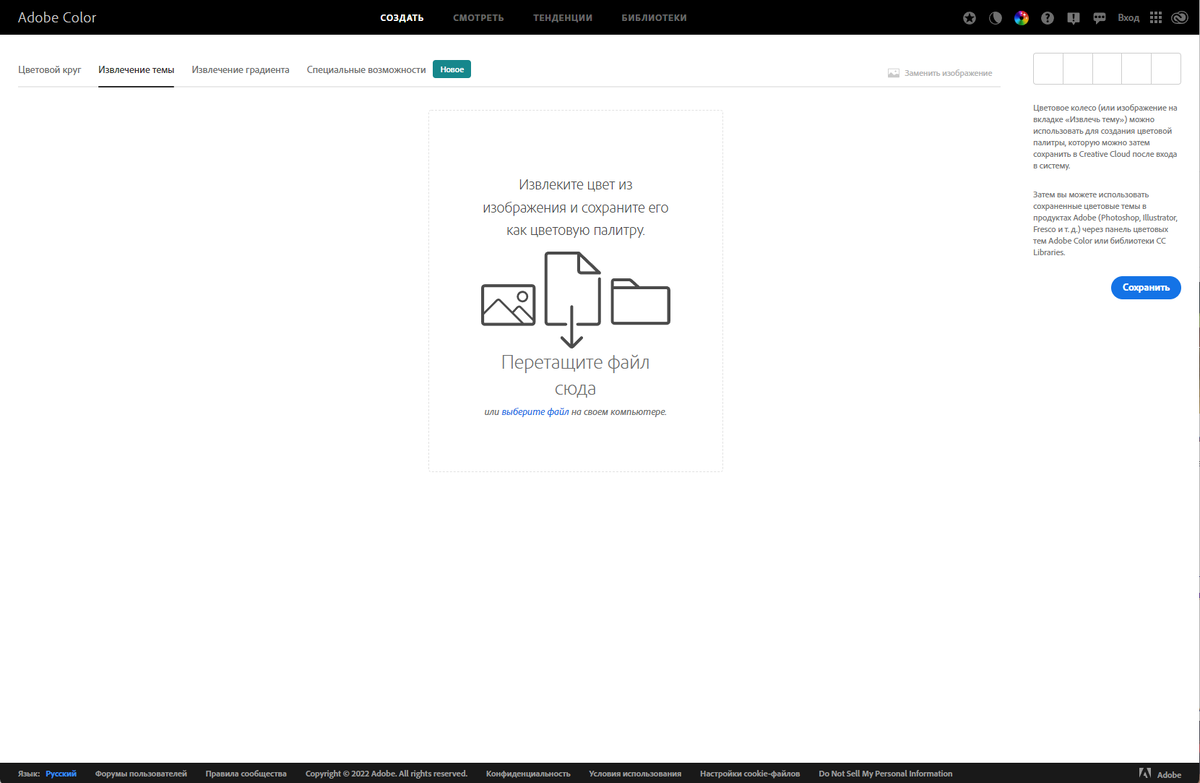Click Вход to sign in
The image size is (1200, 783).
(1128, 18)
